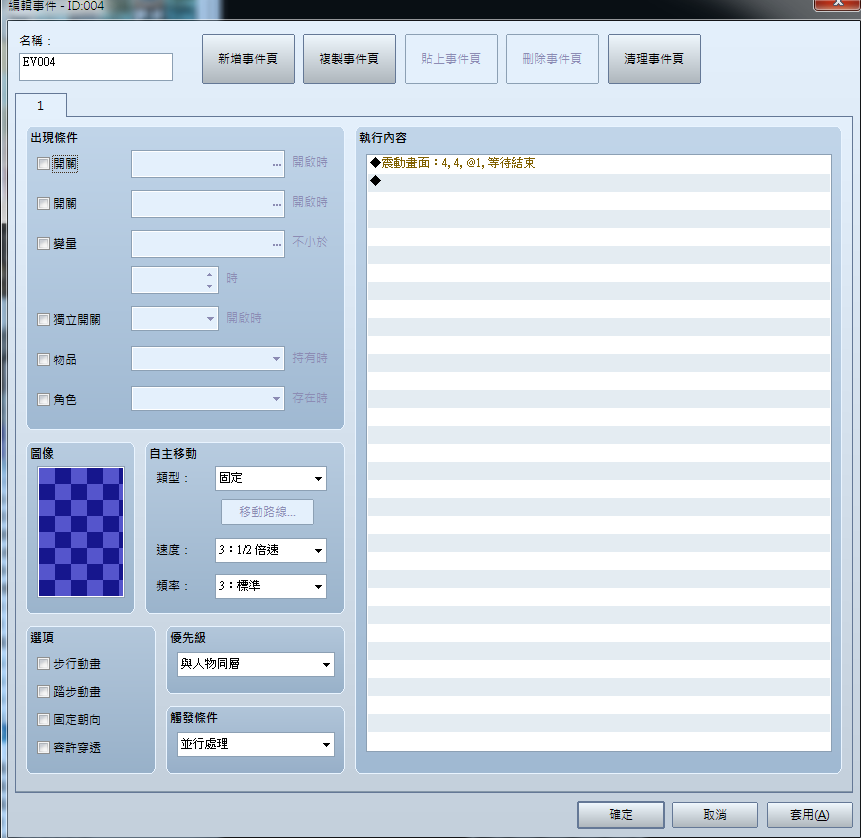Image resolution: width=861 pixels, height=838 pixels.
Task: Click the 移動路線... button
Action: point(267,512)
